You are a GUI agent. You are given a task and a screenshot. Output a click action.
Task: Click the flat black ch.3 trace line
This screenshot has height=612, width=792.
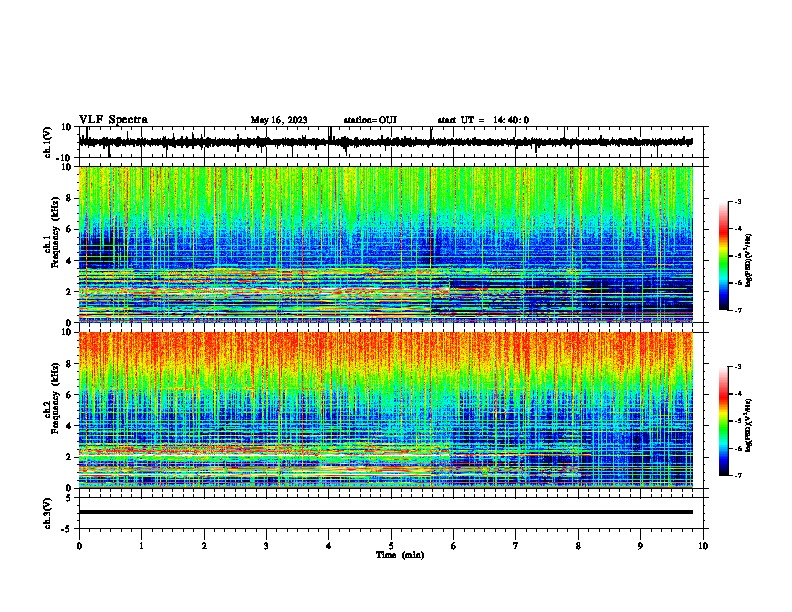coord(385,512)
